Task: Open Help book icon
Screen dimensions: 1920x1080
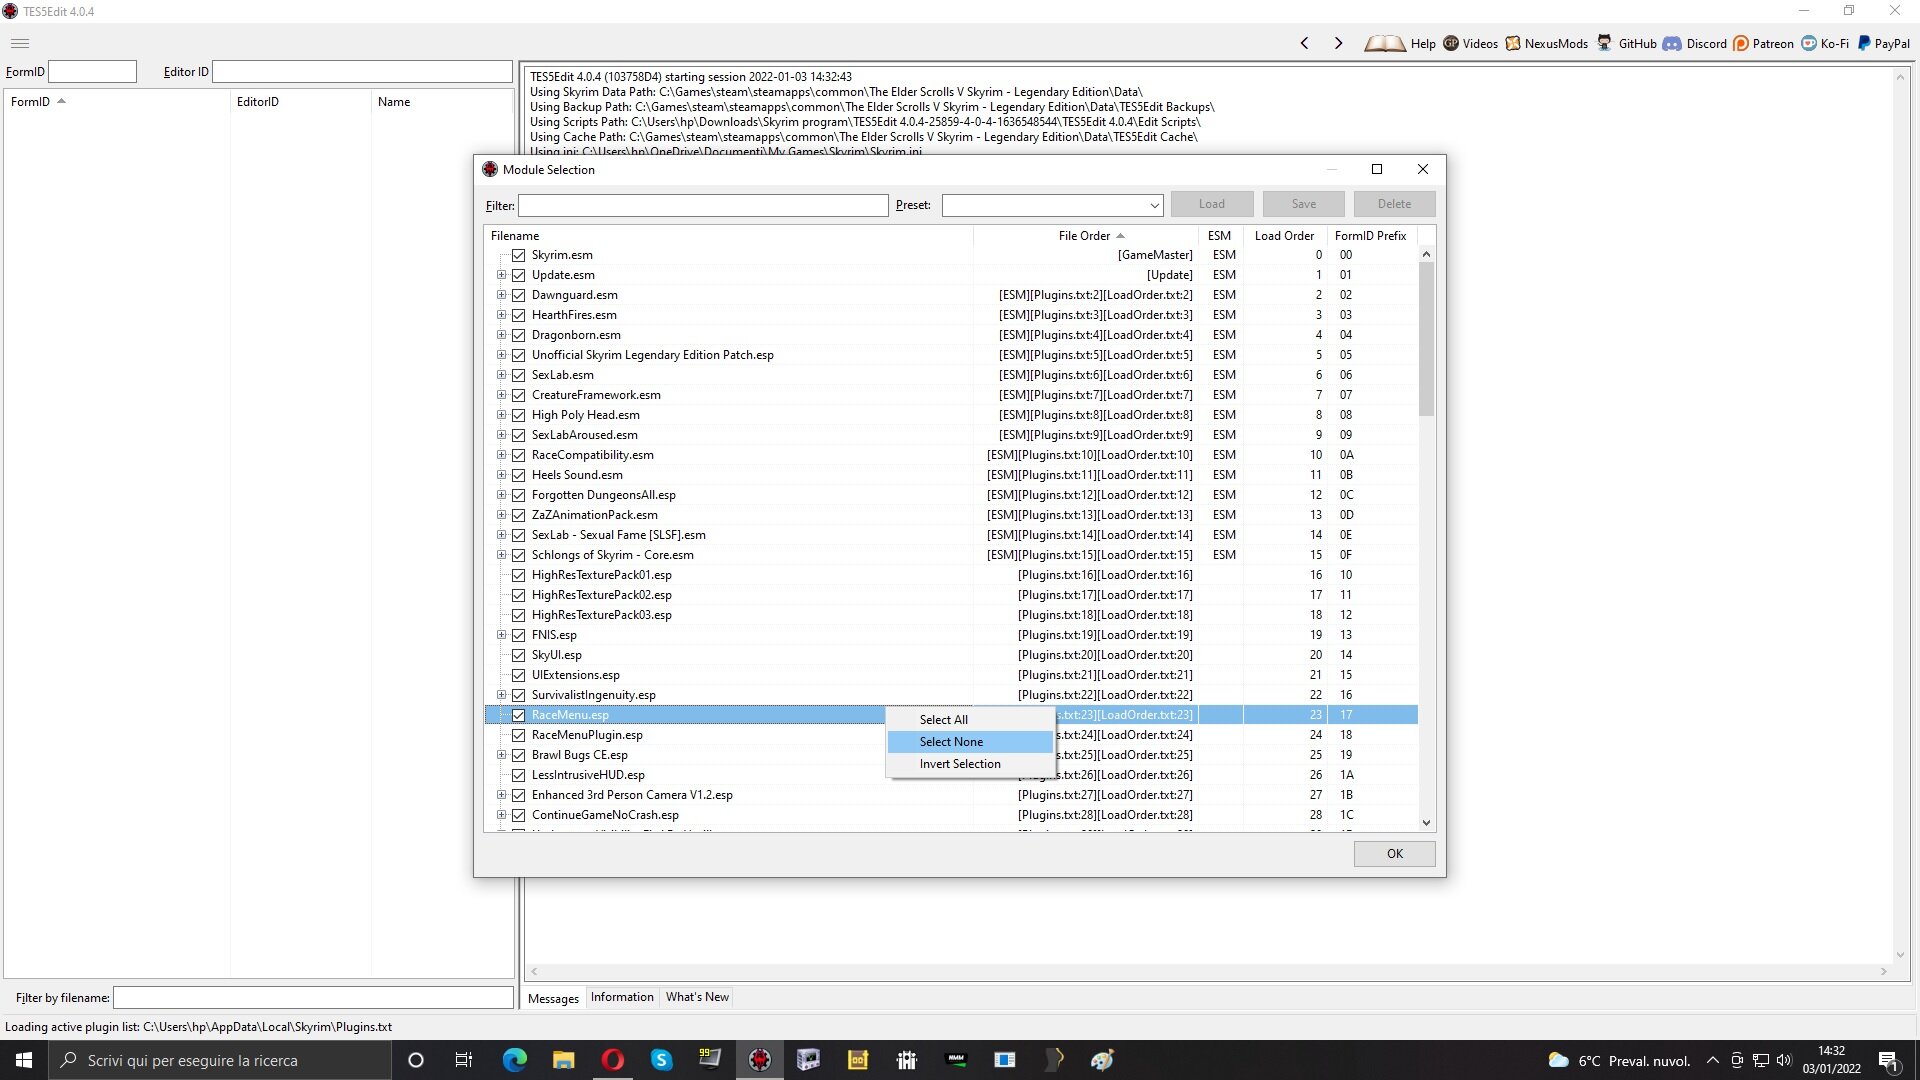Action: (x=1384, y=43)
